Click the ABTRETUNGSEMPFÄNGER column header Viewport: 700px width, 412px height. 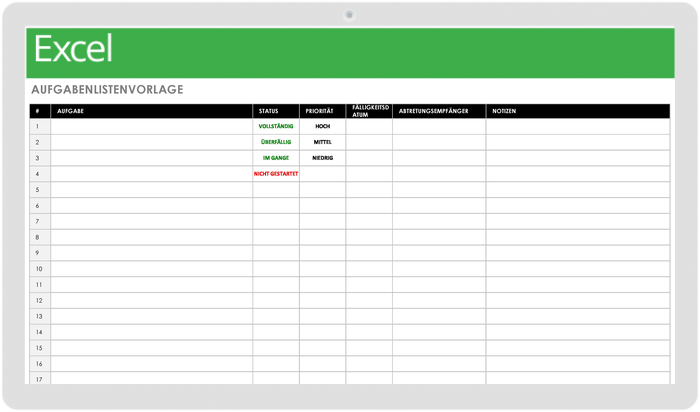point(439,111)
